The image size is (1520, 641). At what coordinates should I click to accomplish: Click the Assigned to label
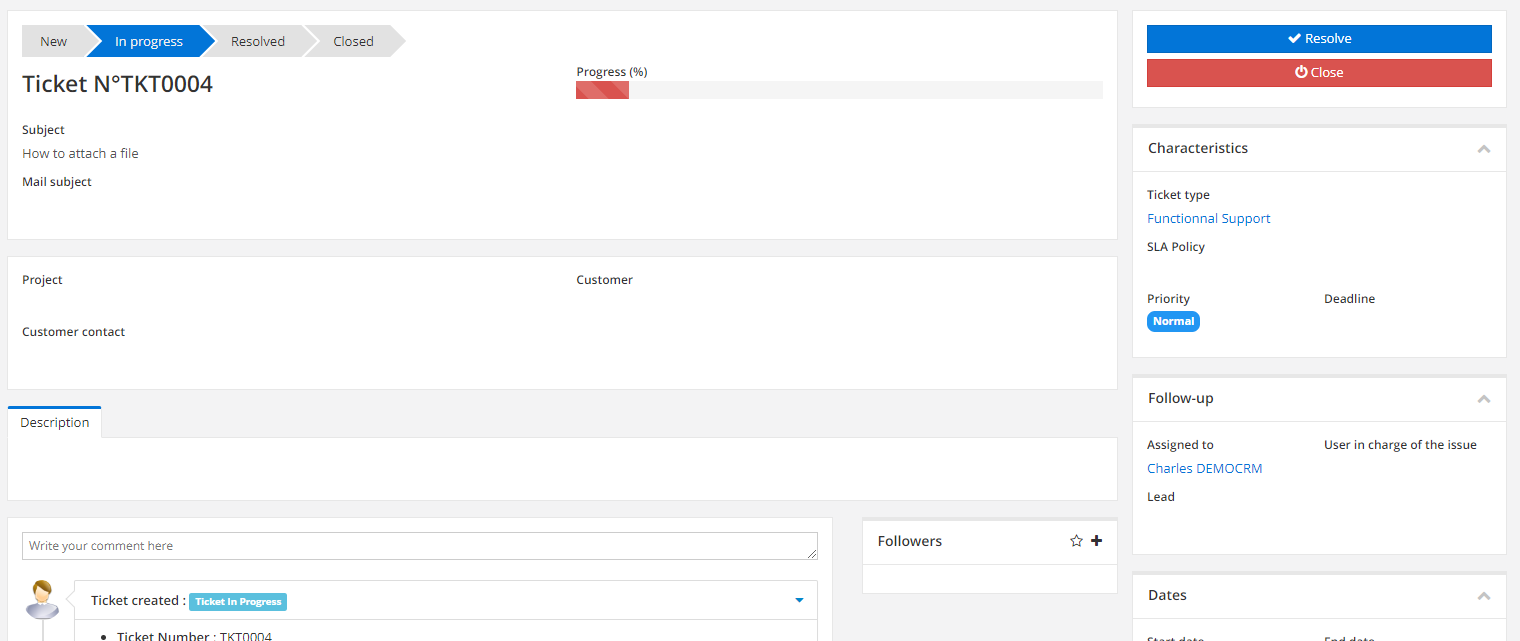(x=1180, y=445)
